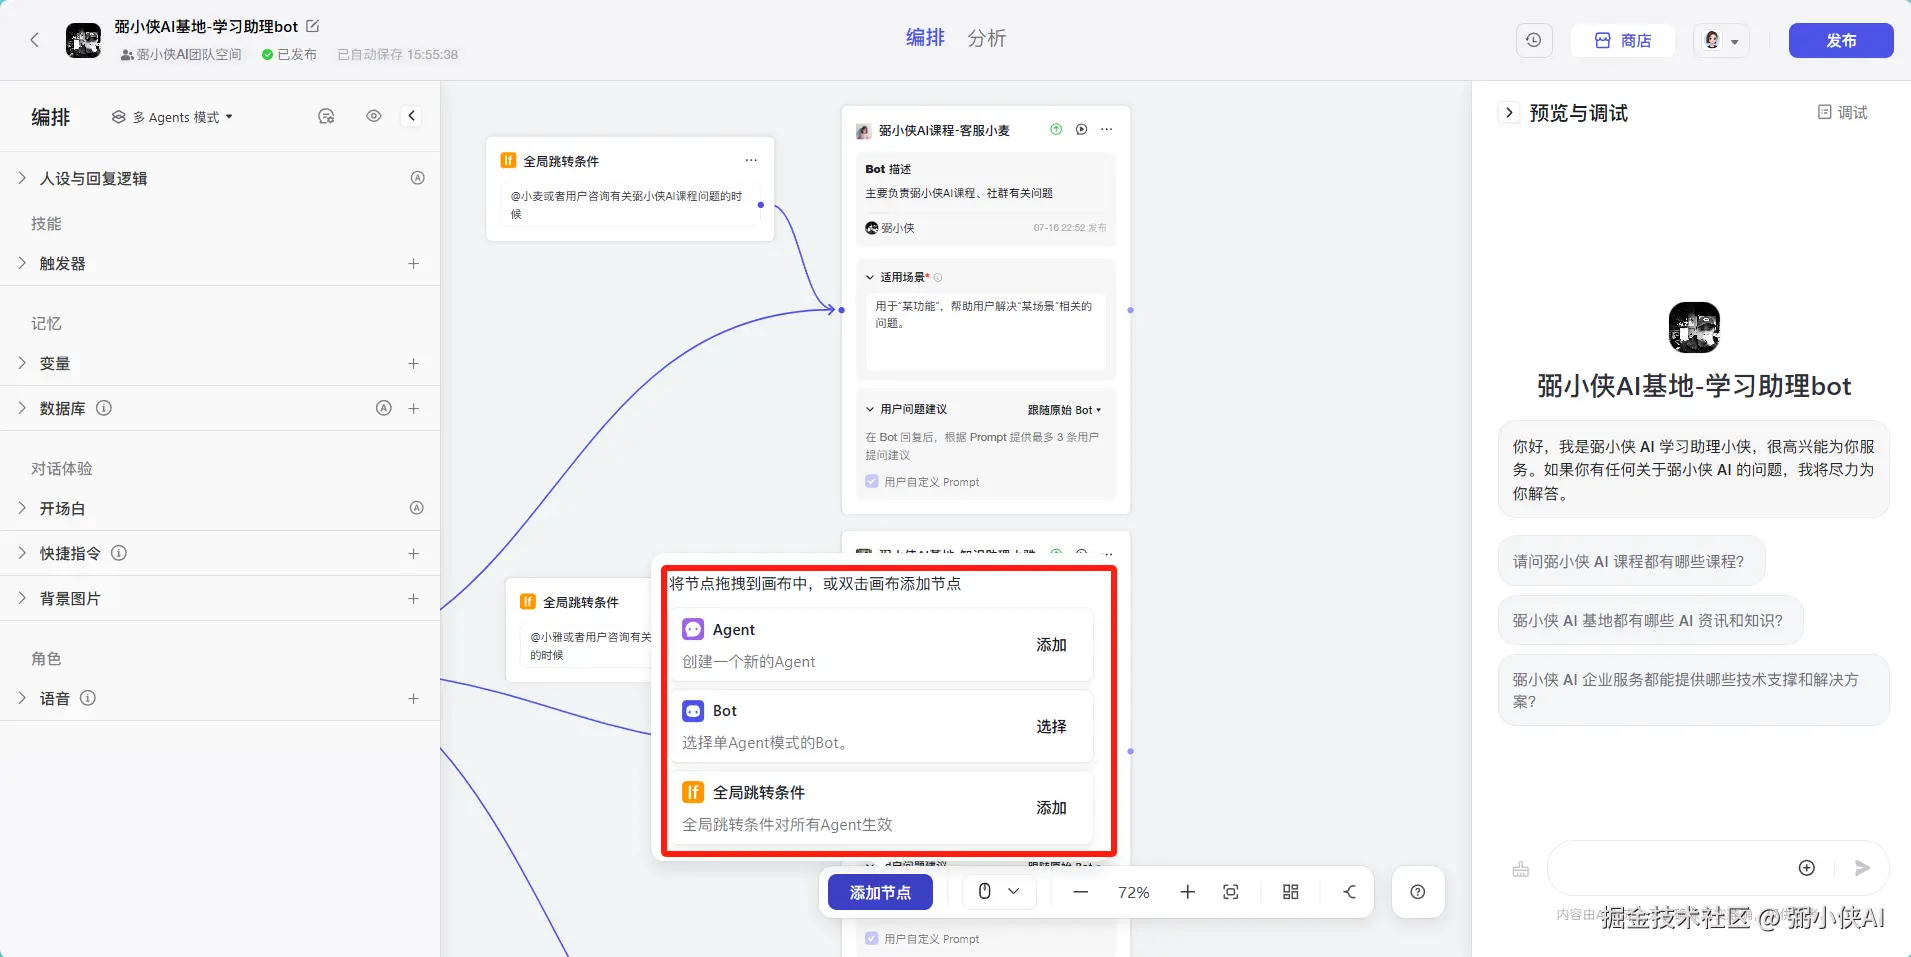The image size is (1911, 957).
Task: Collapse the left 编排 panel
Action: tap(411, 116)
